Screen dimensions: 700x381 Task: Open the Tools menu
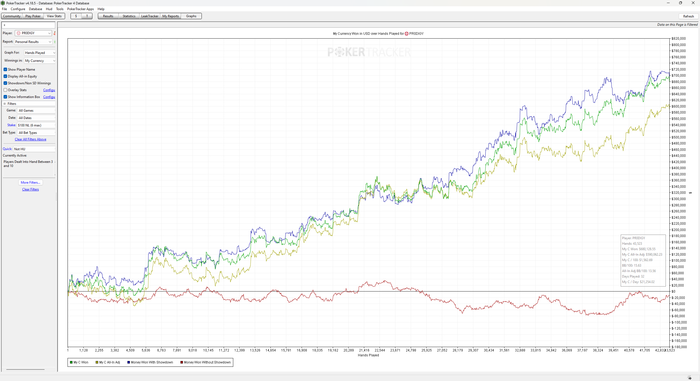click(x=59, y=9)
